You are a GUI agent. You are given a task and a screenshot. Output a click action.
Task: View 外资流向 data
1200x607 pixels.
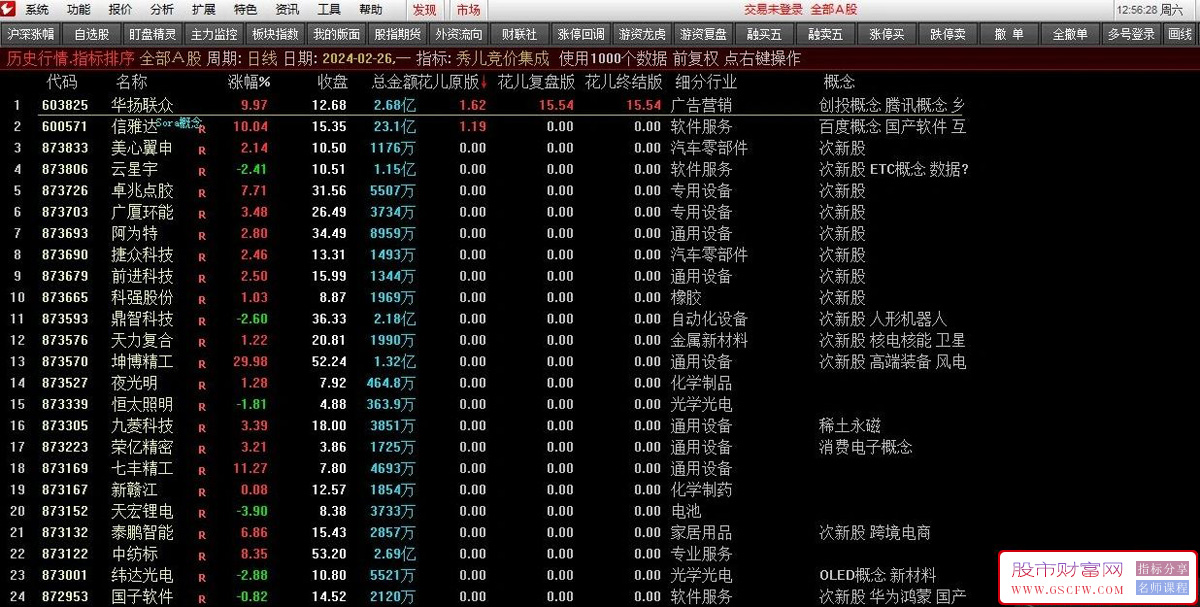458,34
